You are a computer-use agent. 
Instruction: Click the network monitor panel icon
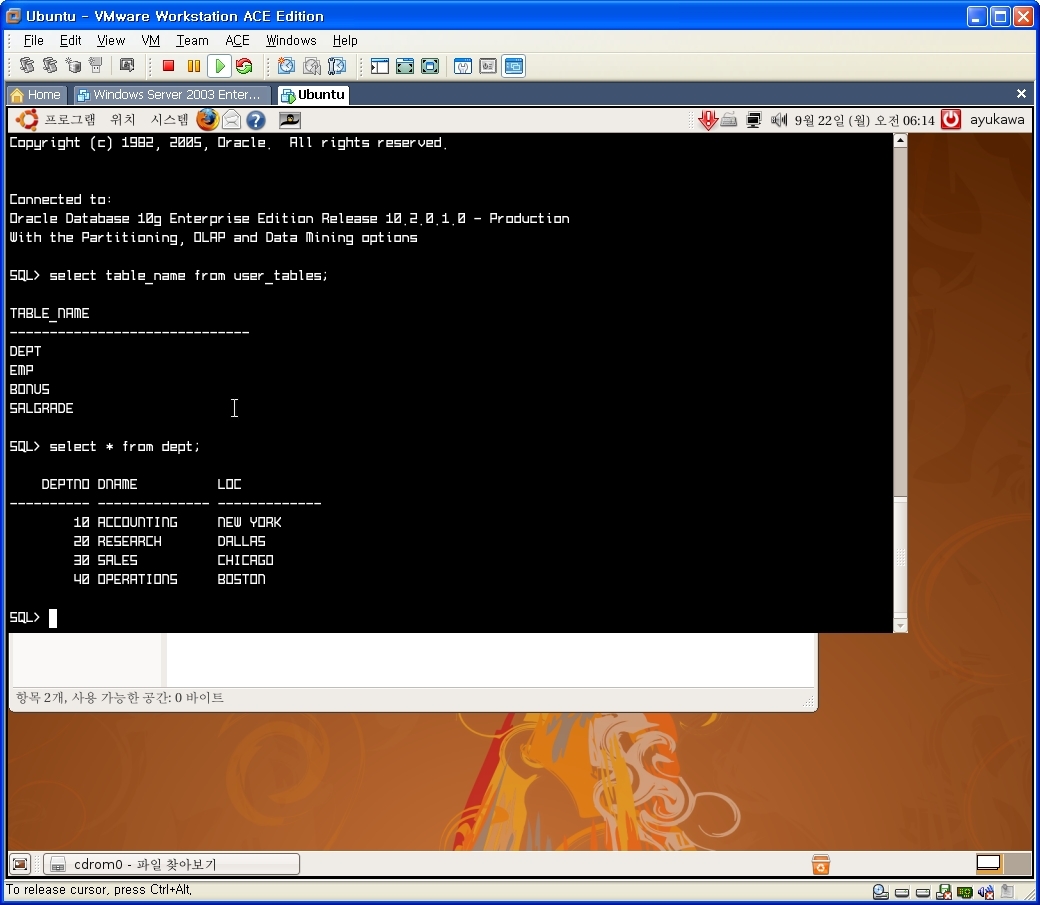[753, 120]
